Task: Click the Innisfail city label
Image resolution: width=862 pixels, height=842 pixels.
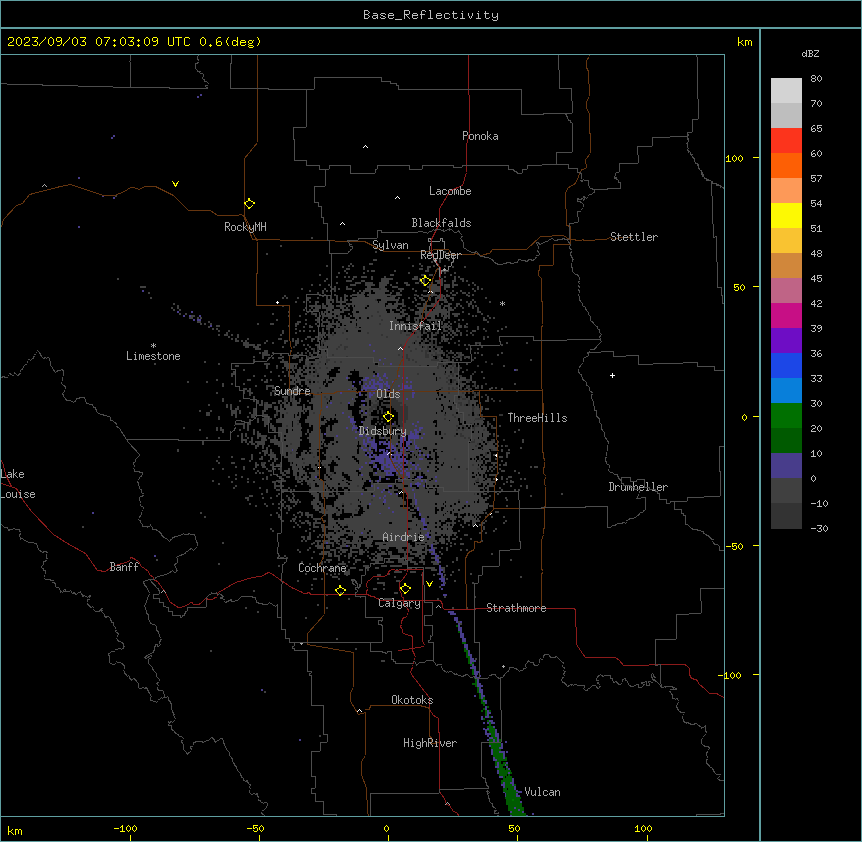Action: 415,326
